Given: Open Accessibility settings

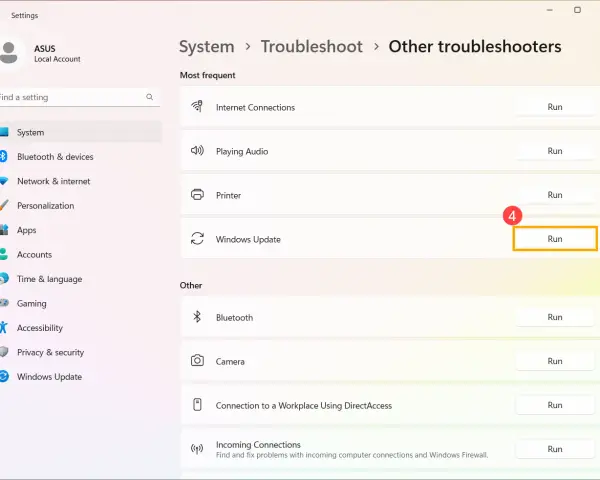Looking at the screenshot, I should tap(80, 328).
